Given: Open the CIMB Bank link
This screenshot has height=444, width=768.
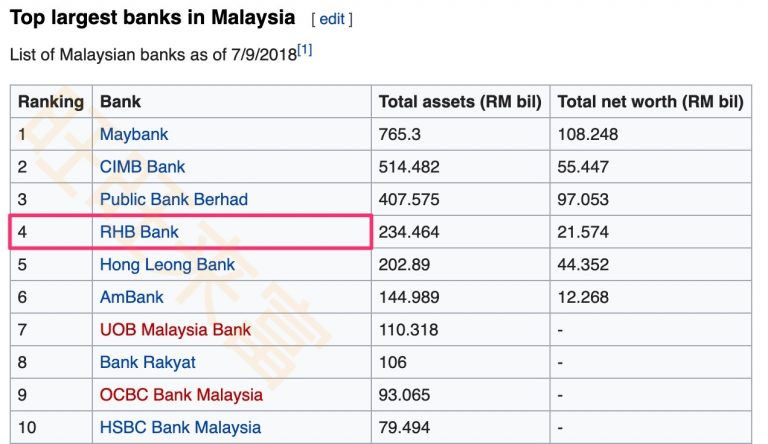Looking at the screenshot, I should tap(142, 167).
